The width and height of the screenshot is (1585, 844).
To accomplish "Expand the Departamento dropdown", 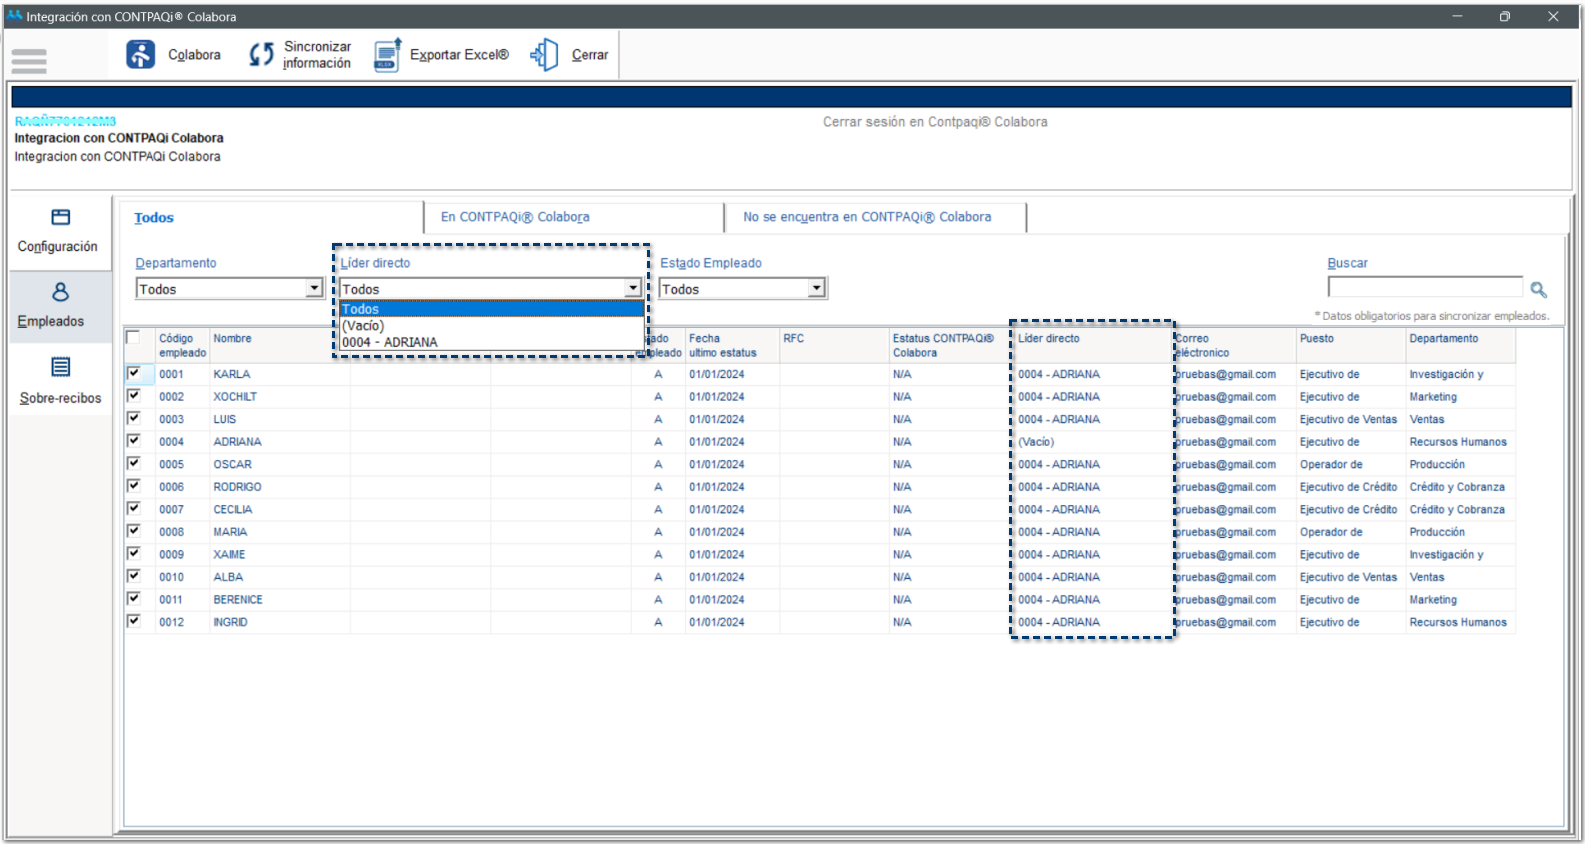I will coord(314,289).
